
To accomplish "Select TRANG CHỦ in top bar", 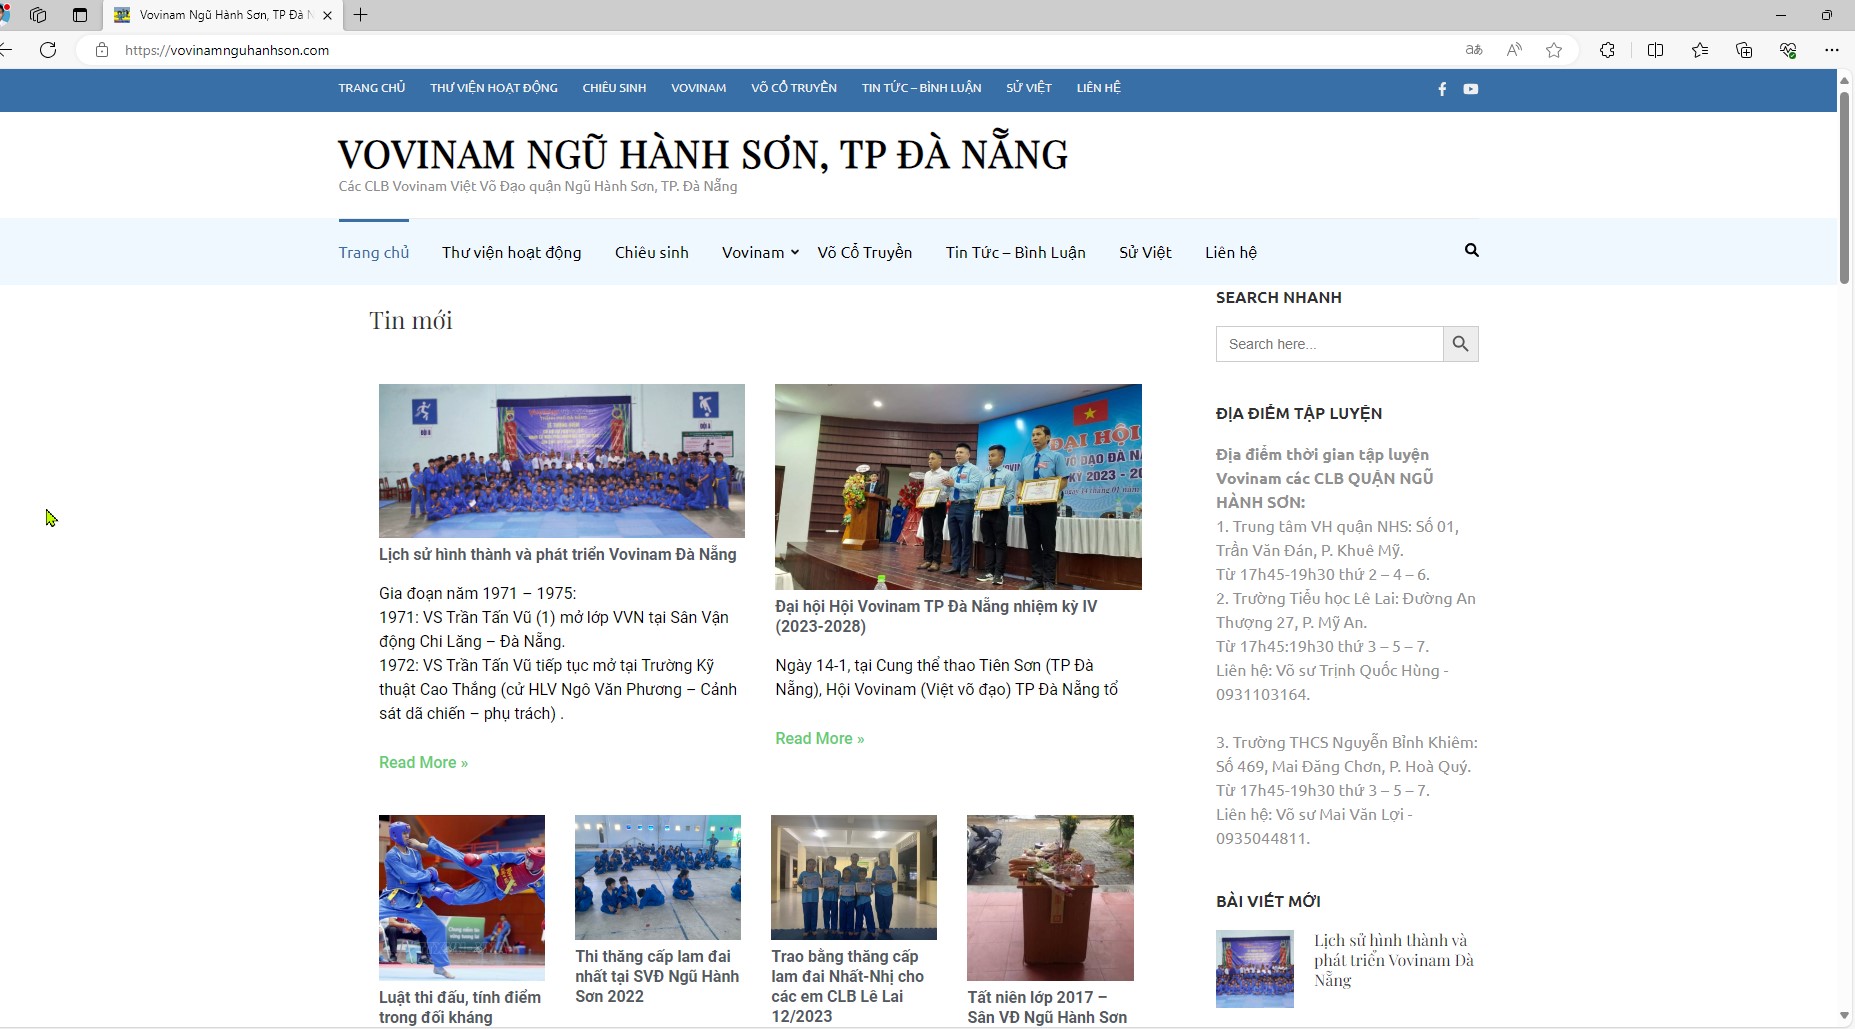I will (x=372, y=88).
